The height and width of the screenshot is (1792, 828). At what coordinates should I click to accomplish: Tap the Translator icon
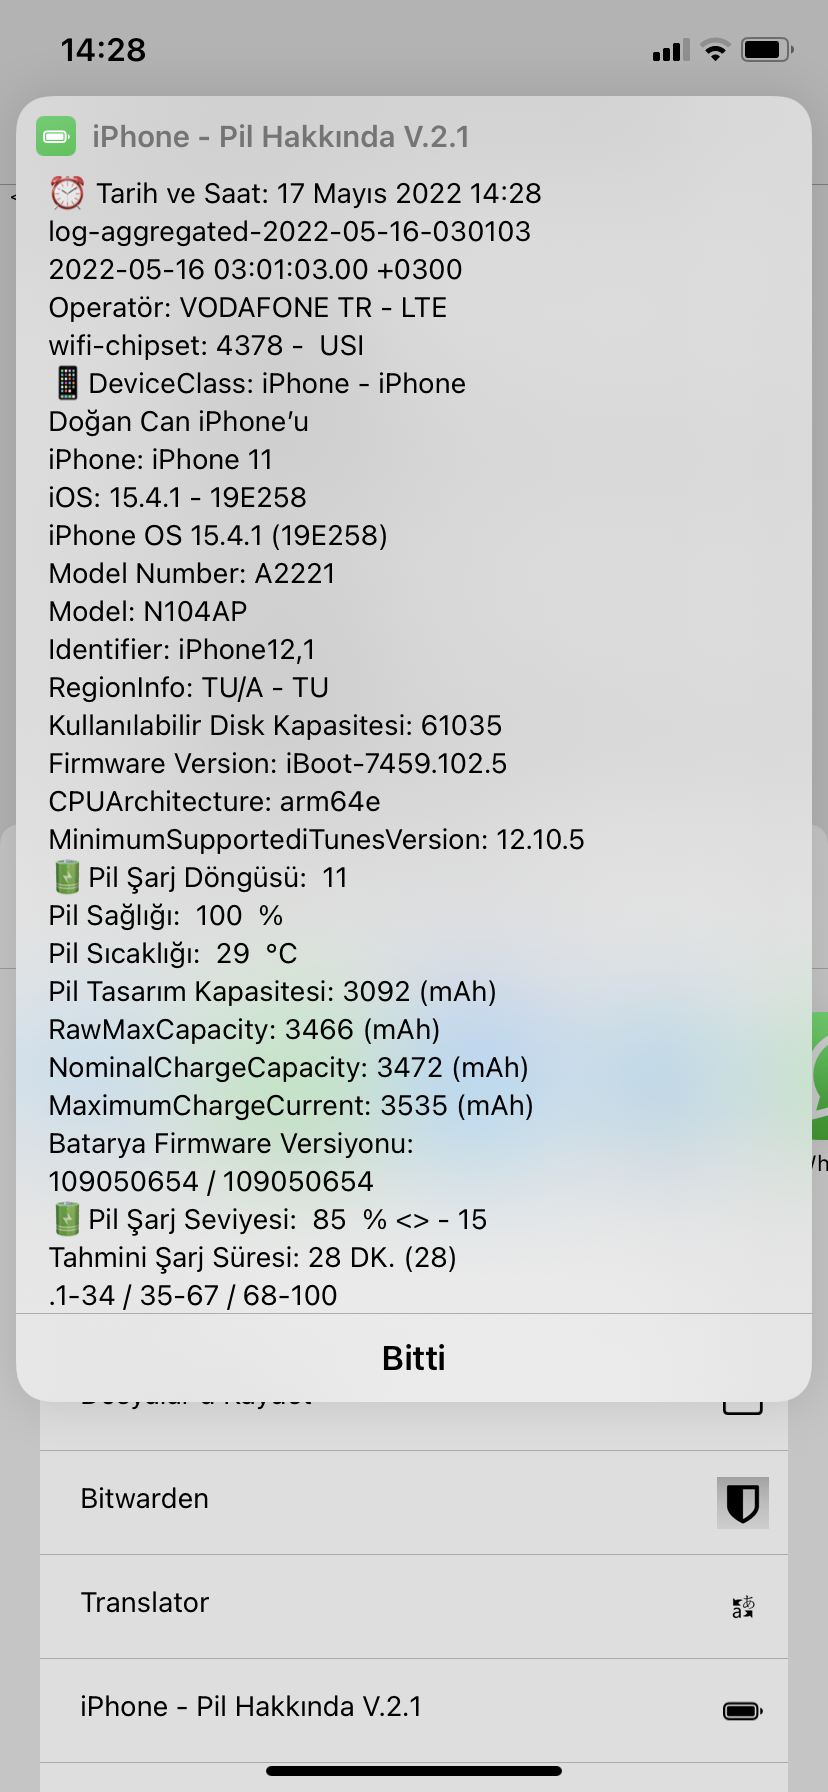(743, 1607)
